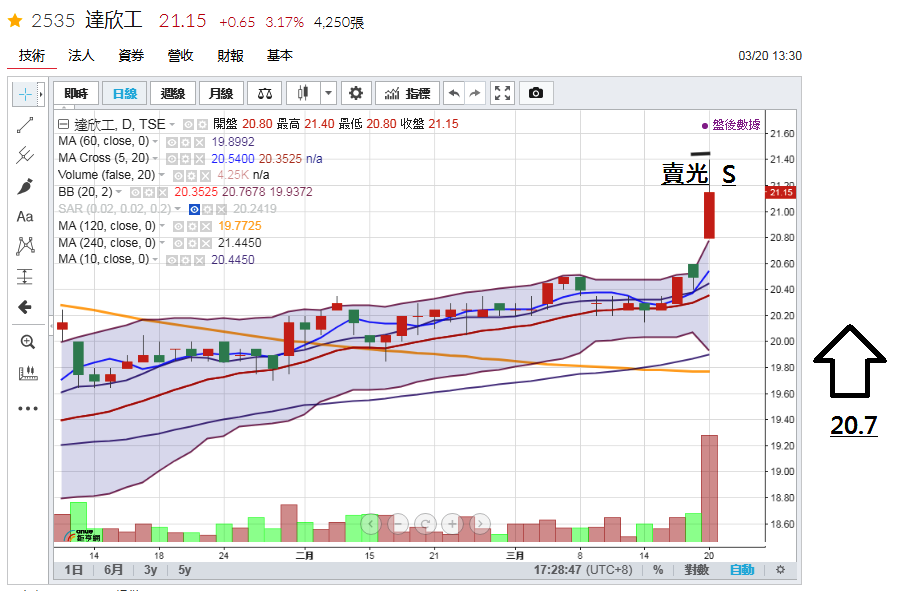Select the price range measurement tool
900x600 pixels.
tap(25, 277)
